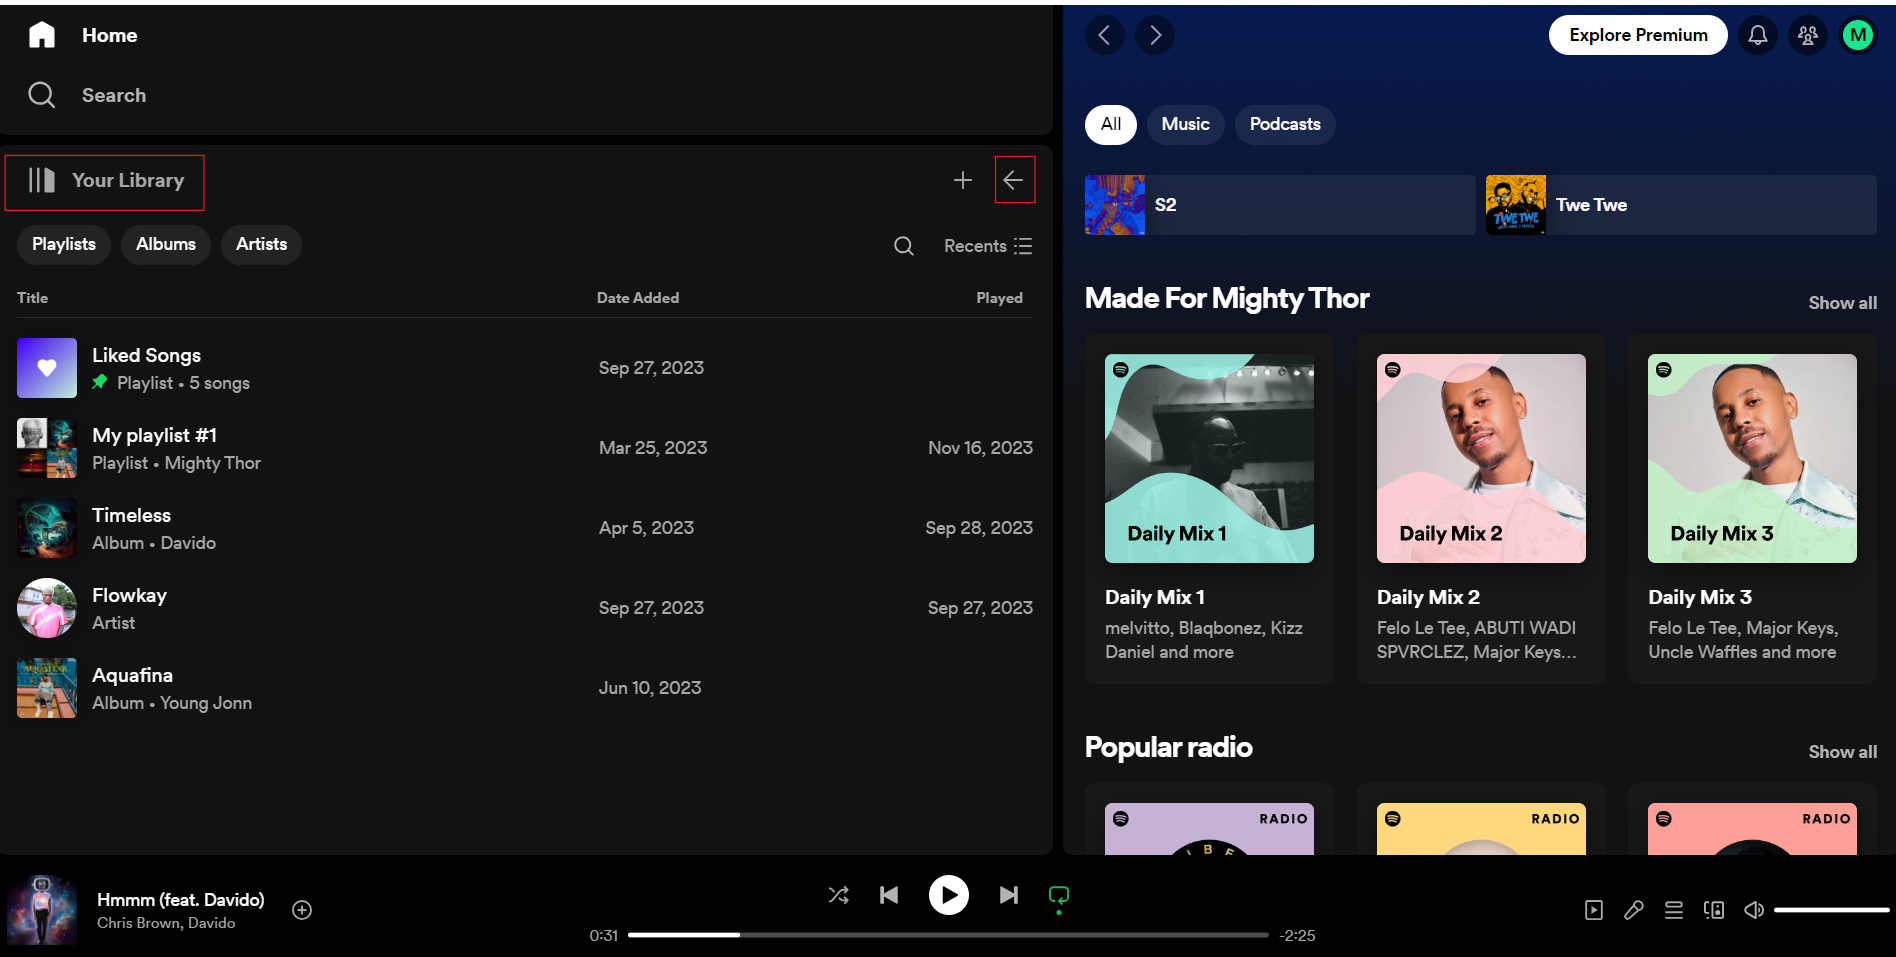
Task: Open Liked Songs playlist
Action: point(525,368)
